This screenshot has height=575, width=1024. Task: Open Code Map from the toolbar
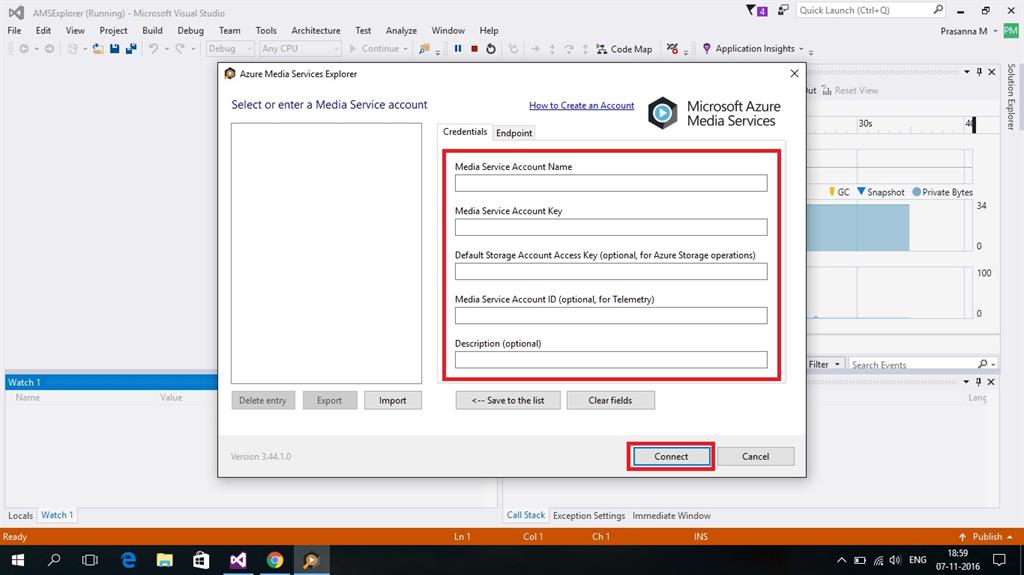[624, 48]
